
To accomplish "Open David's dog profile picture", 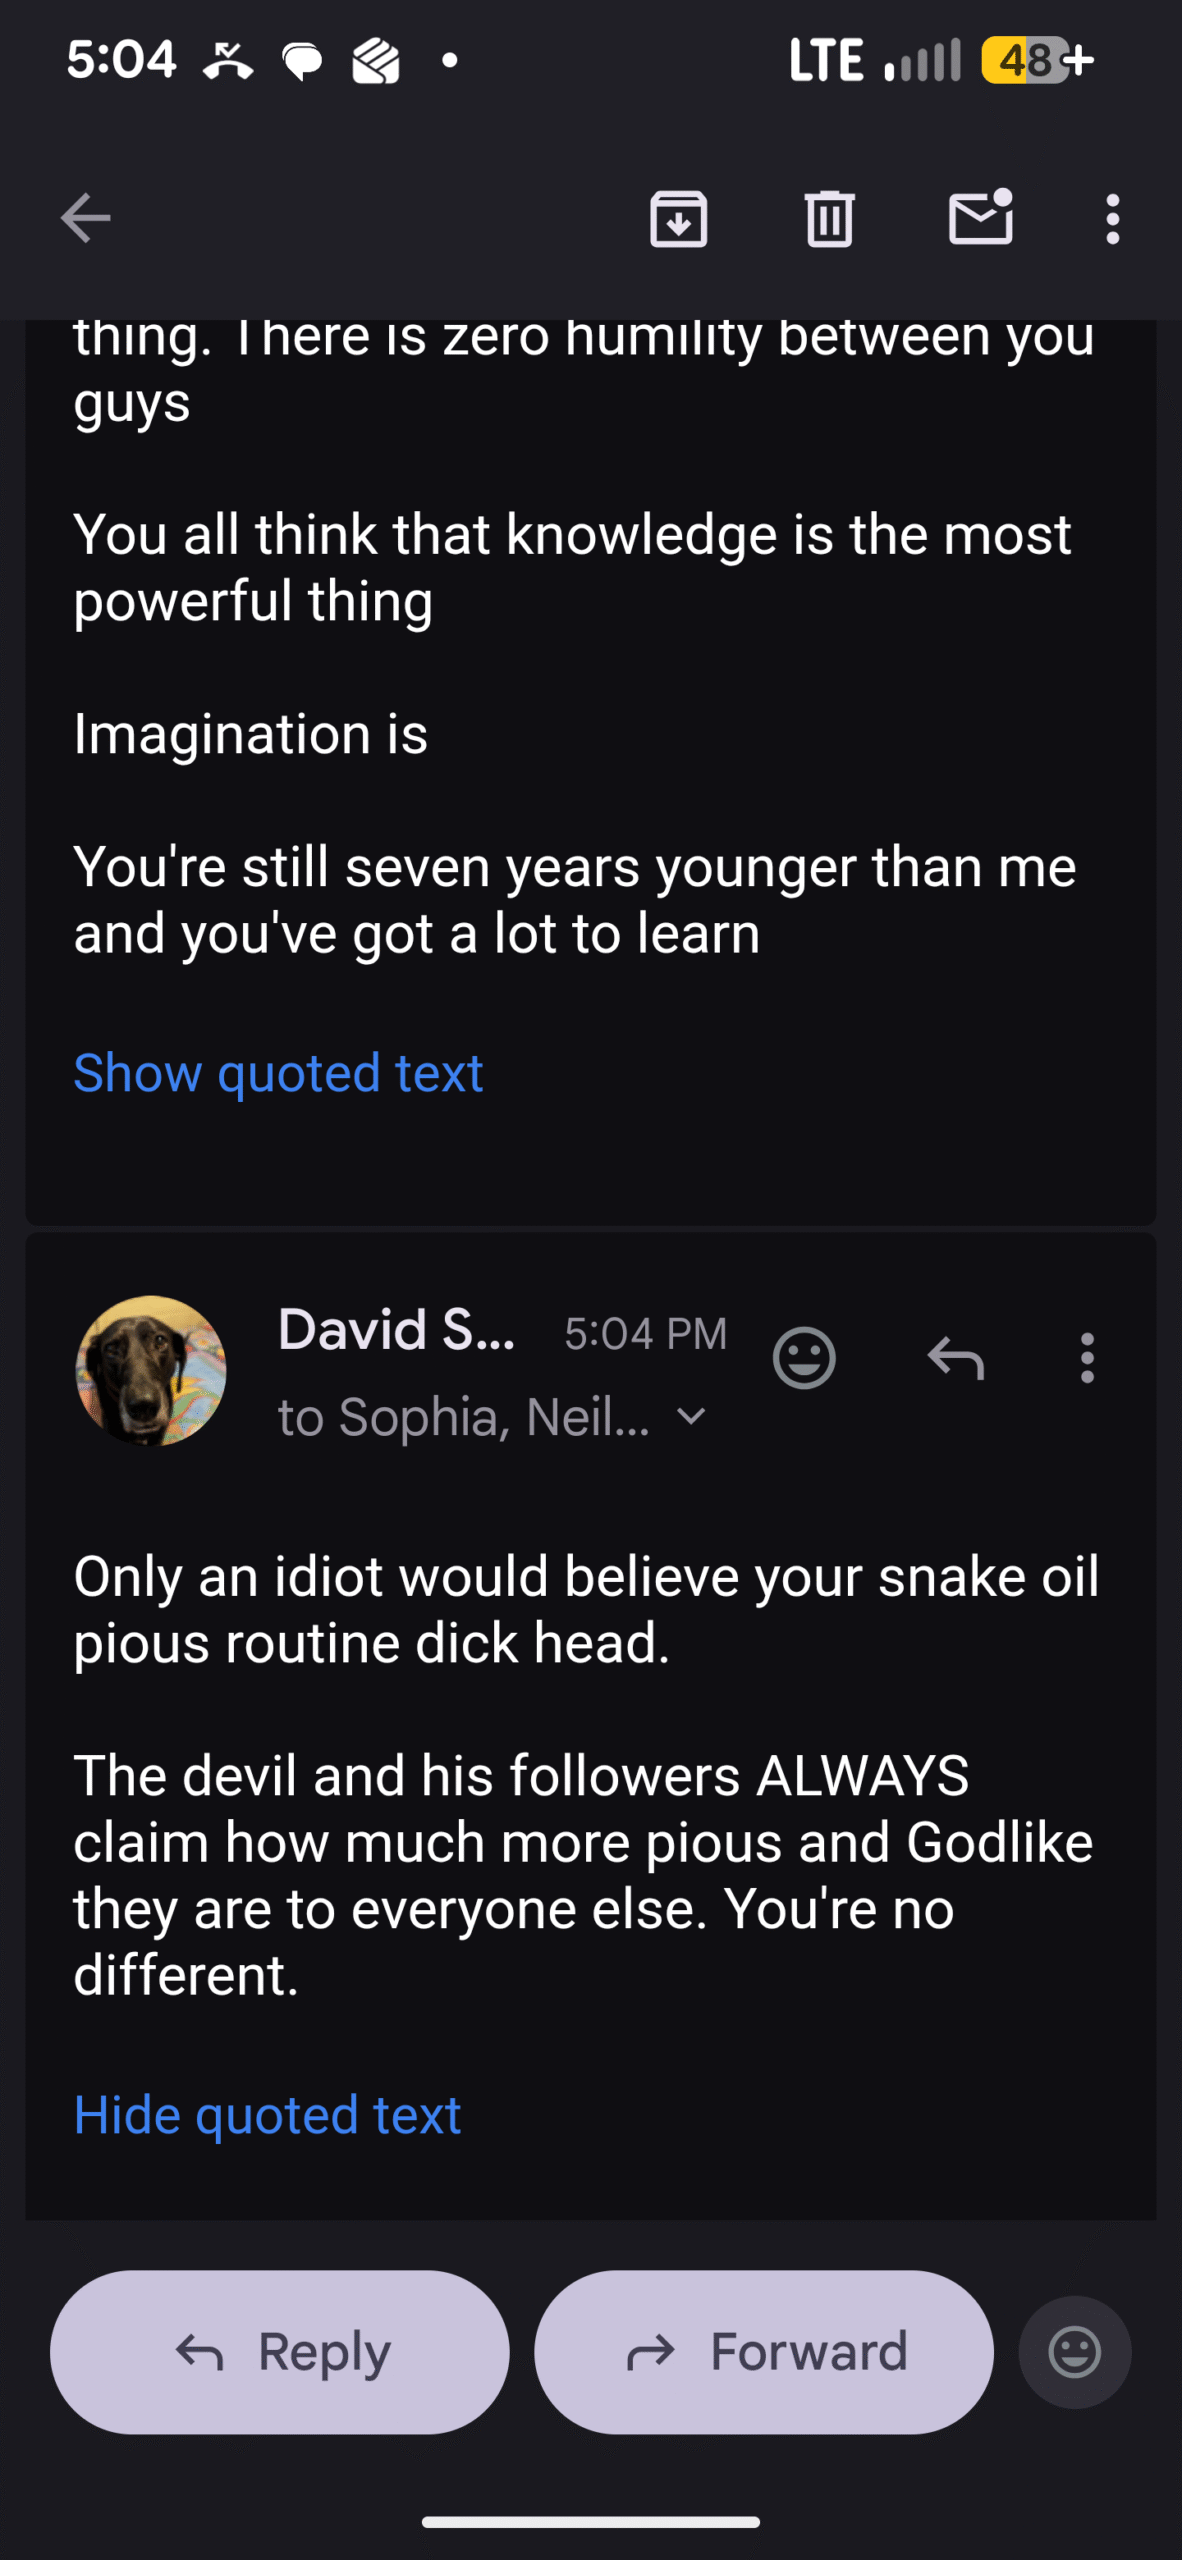I will tap(151, 1370).
